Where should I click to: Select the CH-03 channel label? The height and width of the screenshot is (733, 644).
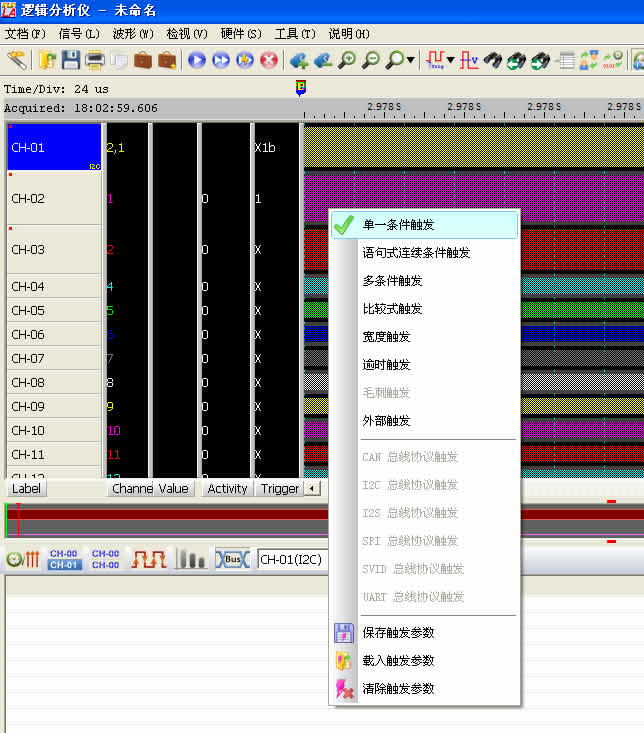pos(54,249)
